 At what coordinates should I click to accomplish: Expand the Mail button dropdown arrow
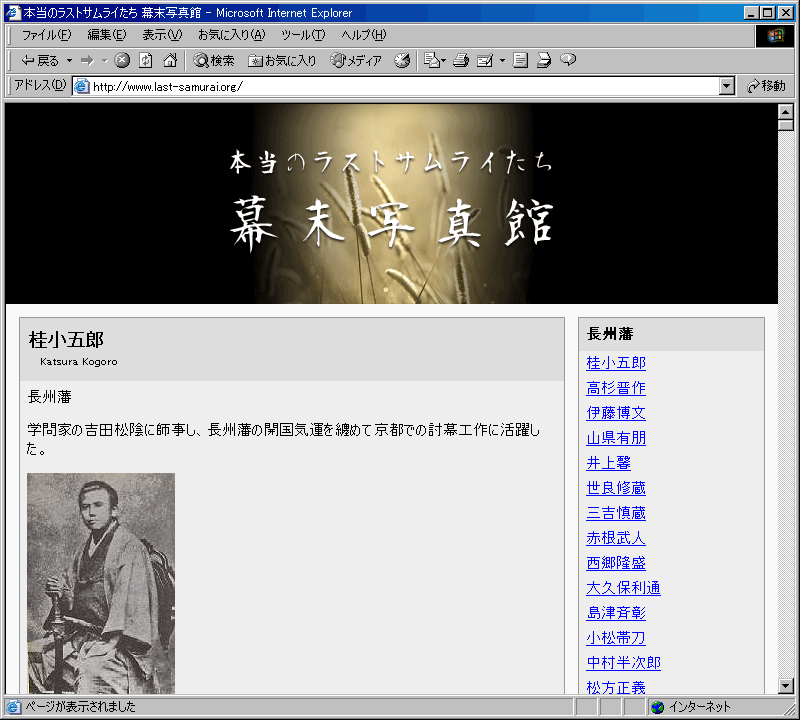pyautogui.click(x=443, y=61)
